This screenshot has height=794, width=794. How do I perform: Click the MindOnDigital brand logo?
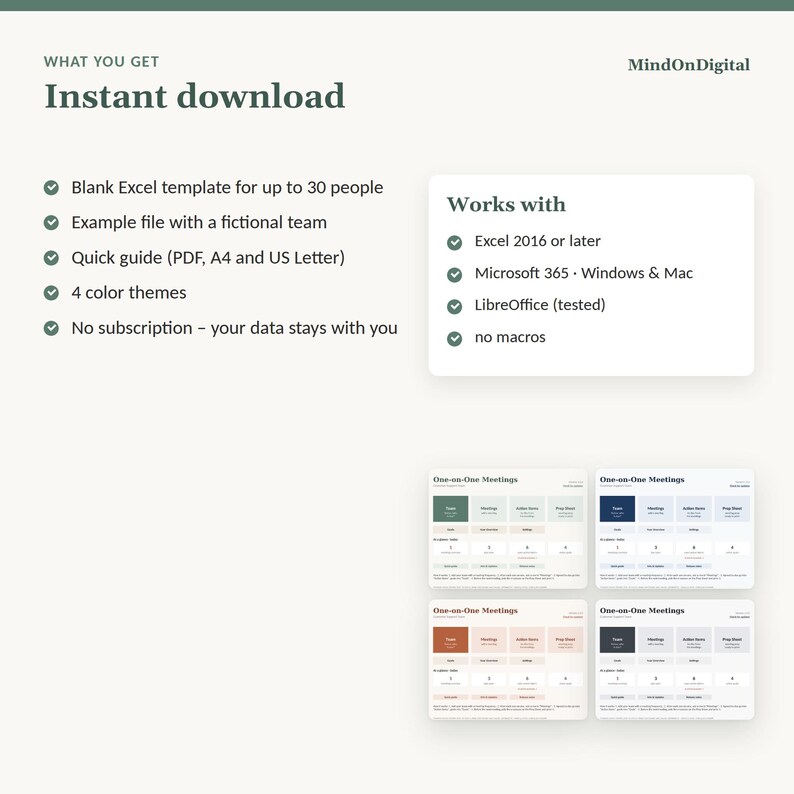point(689,65)
